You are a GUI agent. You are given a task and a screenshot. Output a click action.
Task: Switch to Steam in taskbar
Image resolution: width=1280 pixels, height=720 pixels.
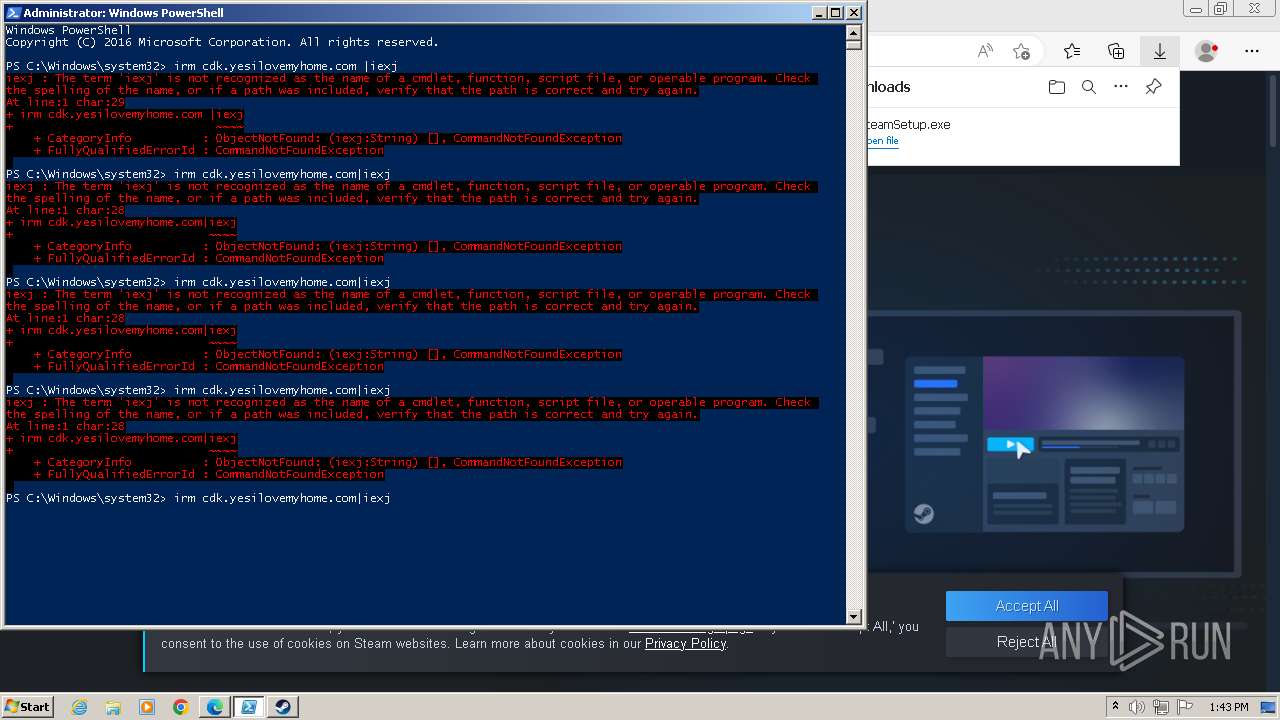coord(283,707)
